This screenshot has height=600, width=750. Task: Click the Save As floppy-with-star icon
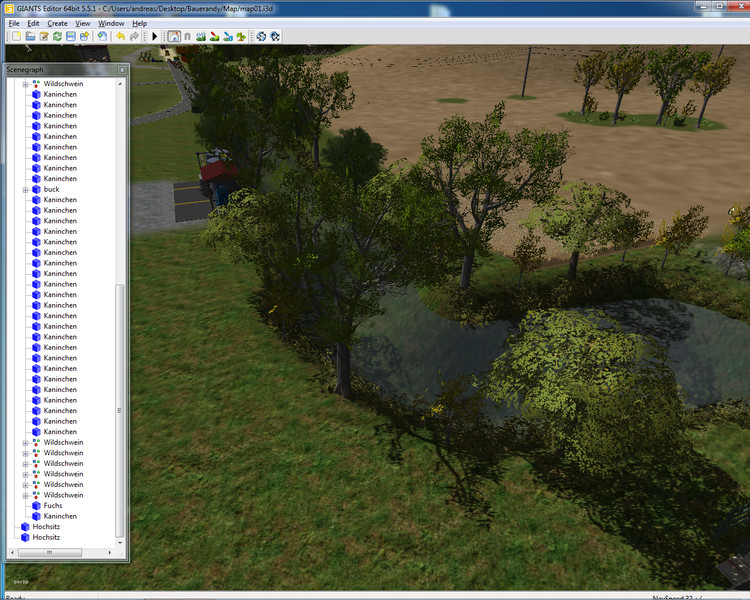pyautogui.click(x=85, y=36)
